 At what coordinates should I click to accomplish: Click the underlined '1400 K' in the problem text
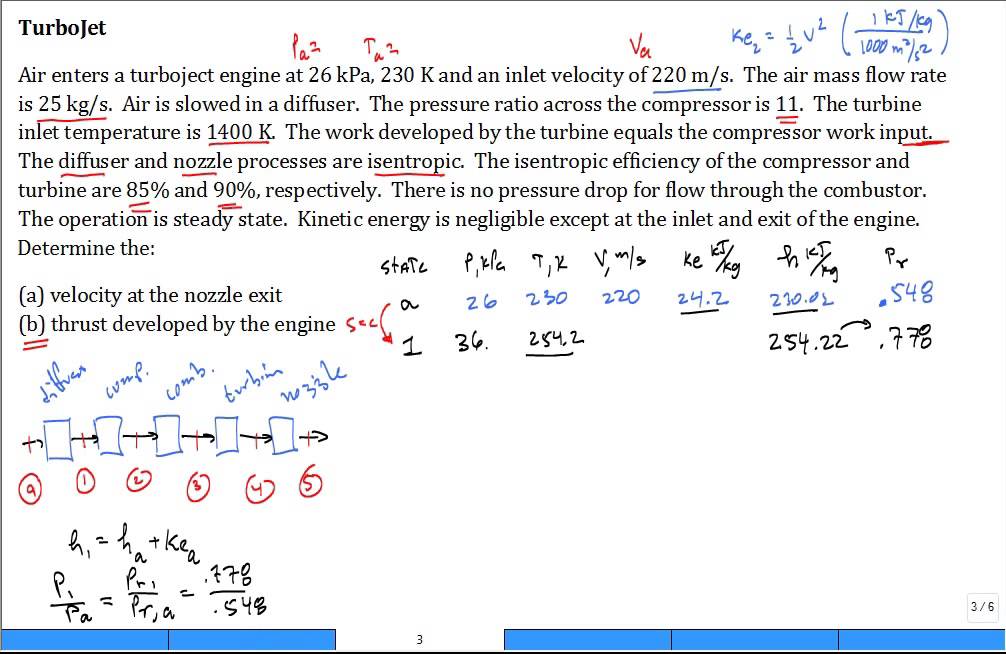241,132
